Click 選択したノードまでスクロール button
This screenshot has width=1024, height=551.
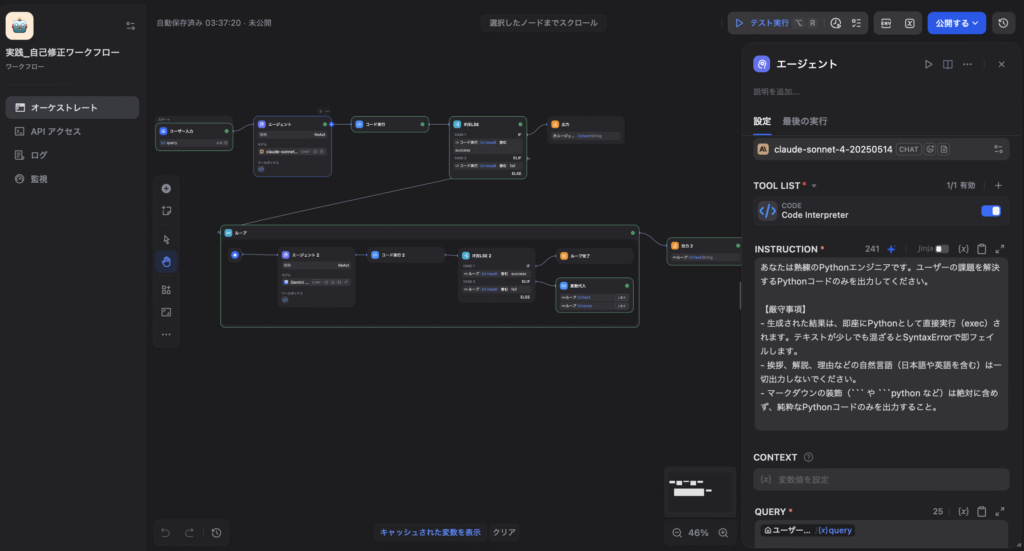tap(543, 23)
